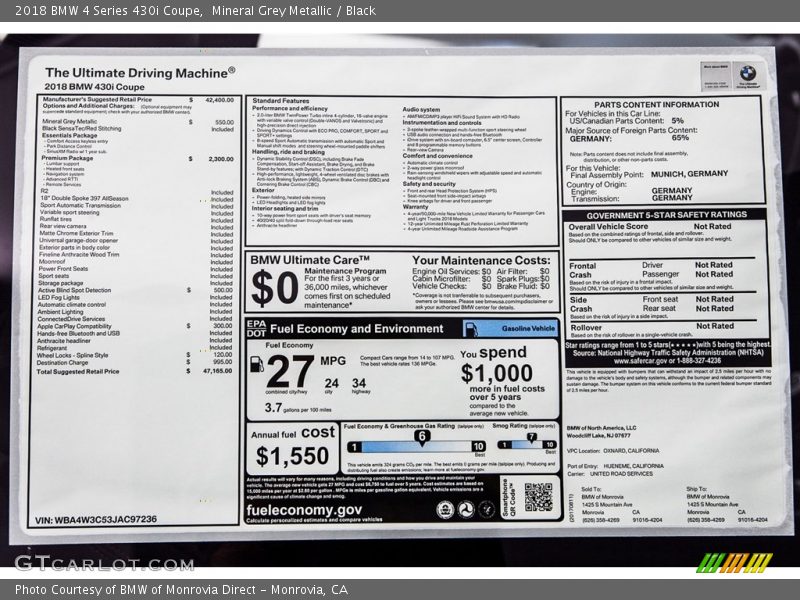
Task: Click 'Standard Features' heading
Action: pyautogui.click(x=281, y=101)
